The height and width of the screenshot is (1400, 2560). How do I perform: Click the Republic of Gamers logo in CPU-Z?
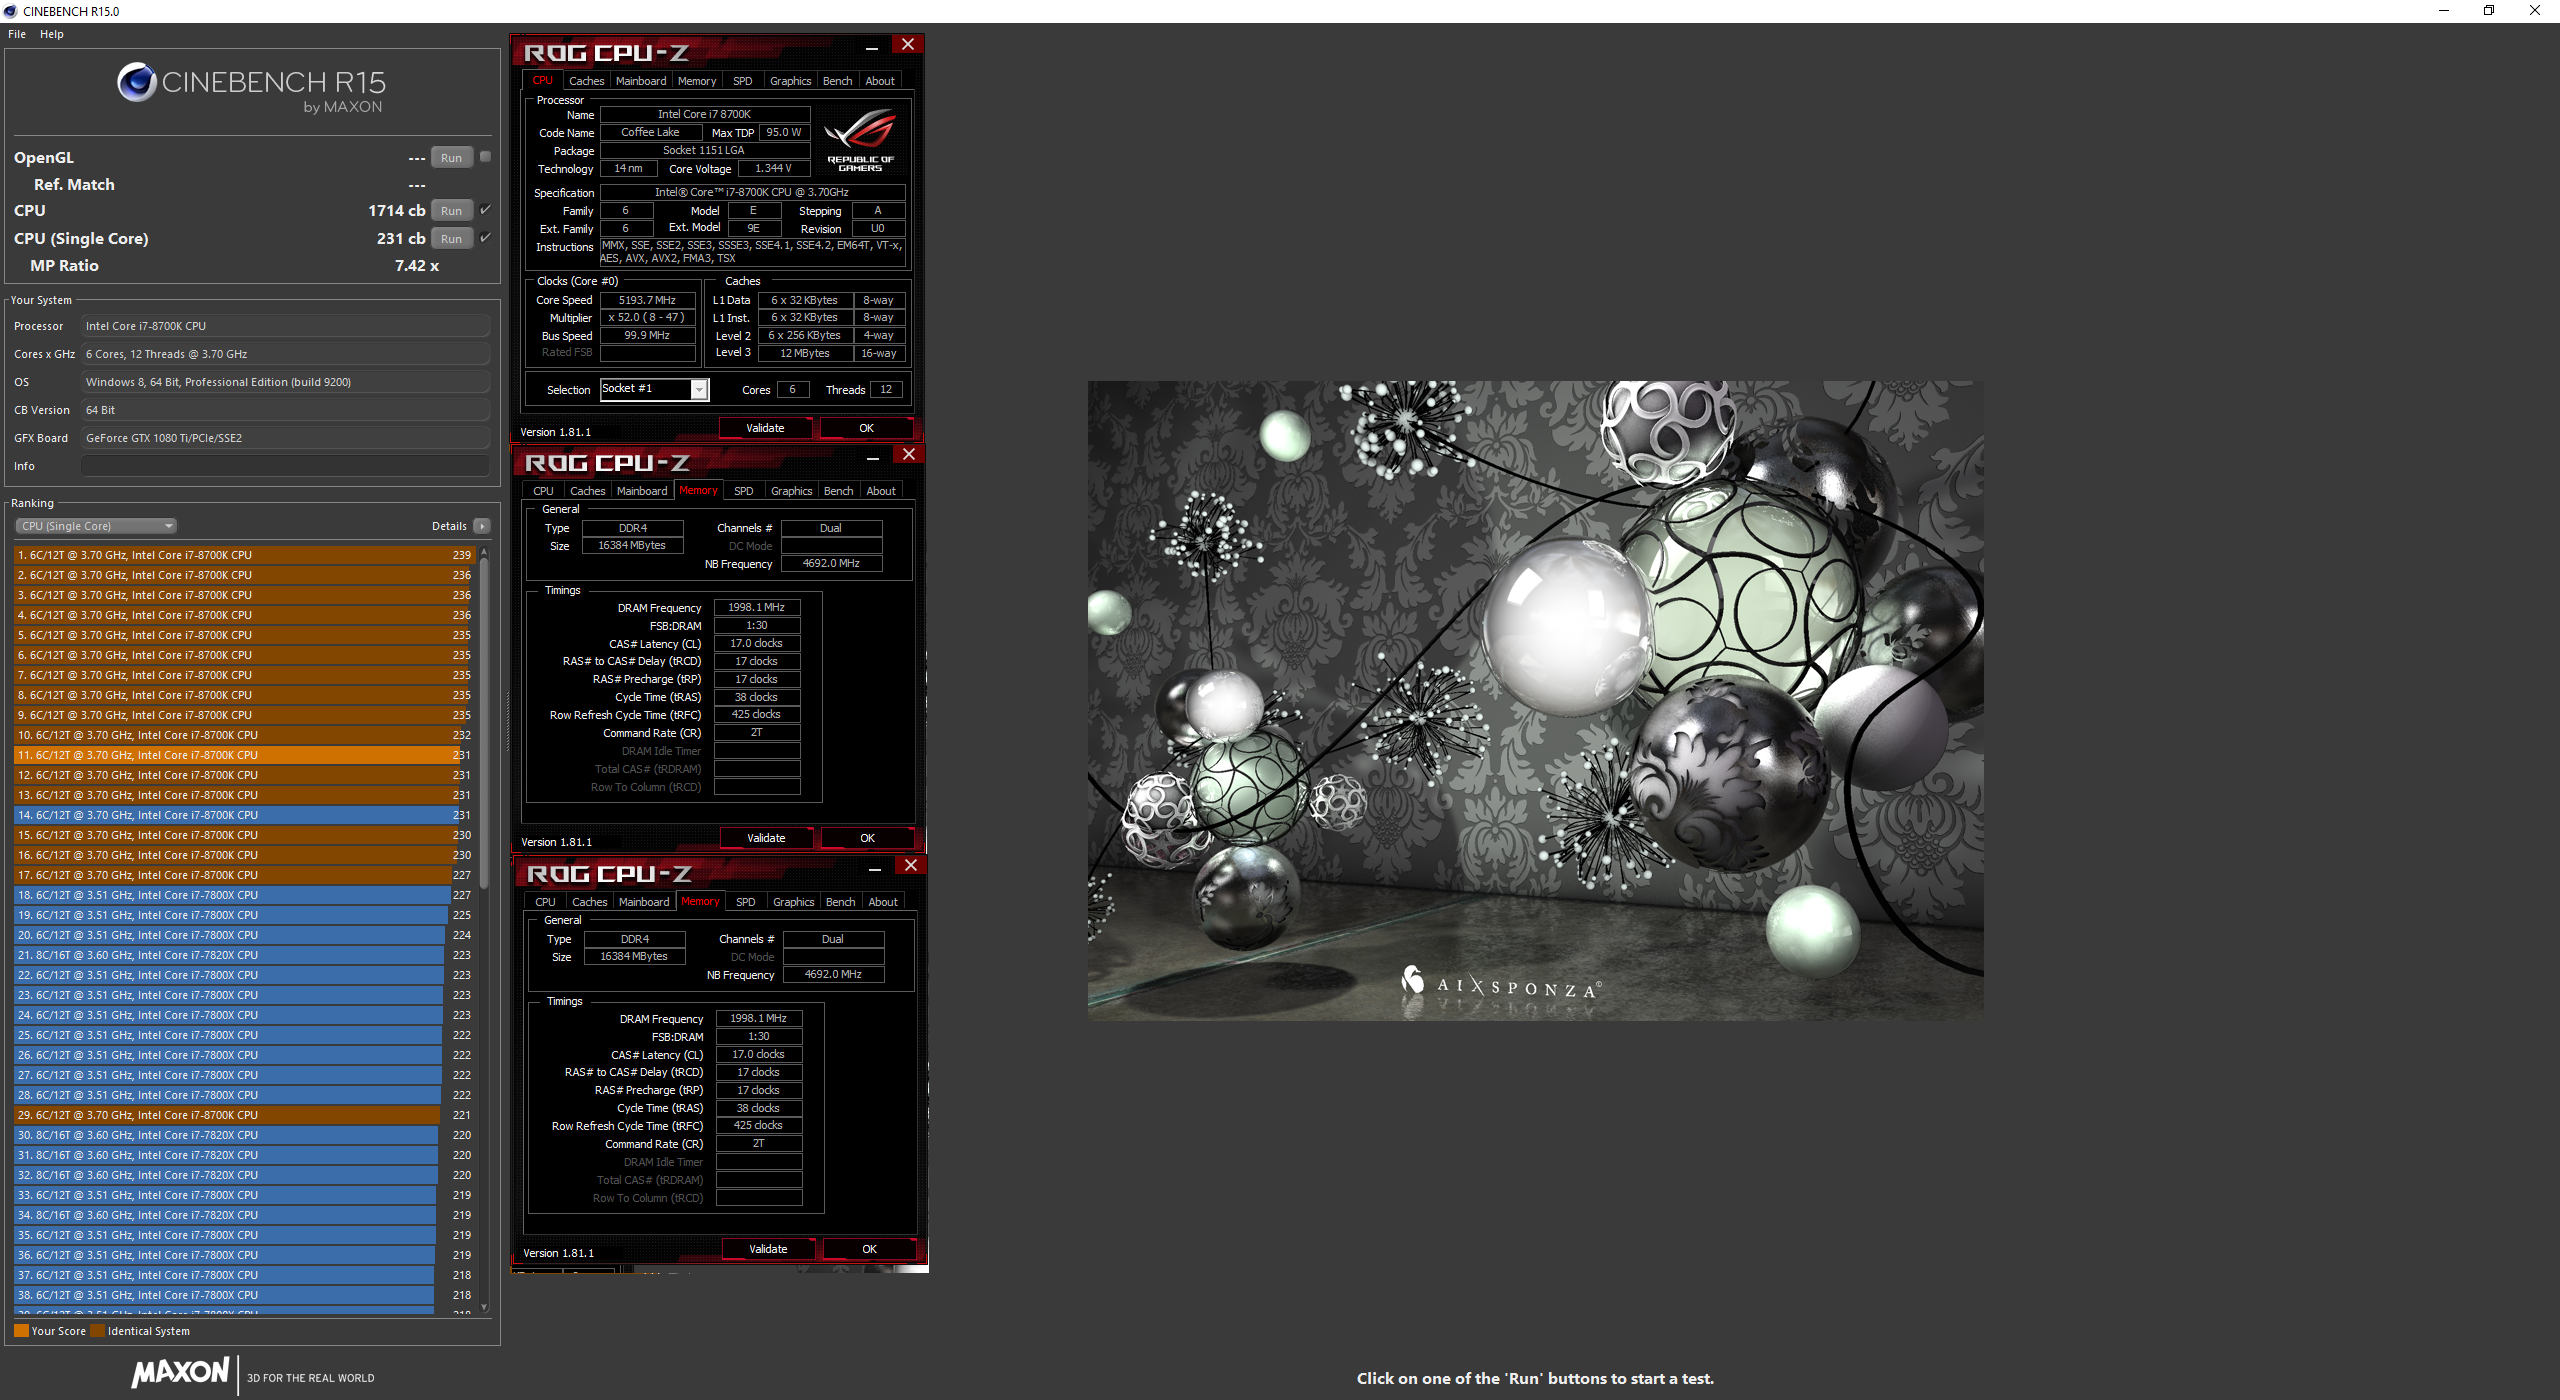coord(860,140)
